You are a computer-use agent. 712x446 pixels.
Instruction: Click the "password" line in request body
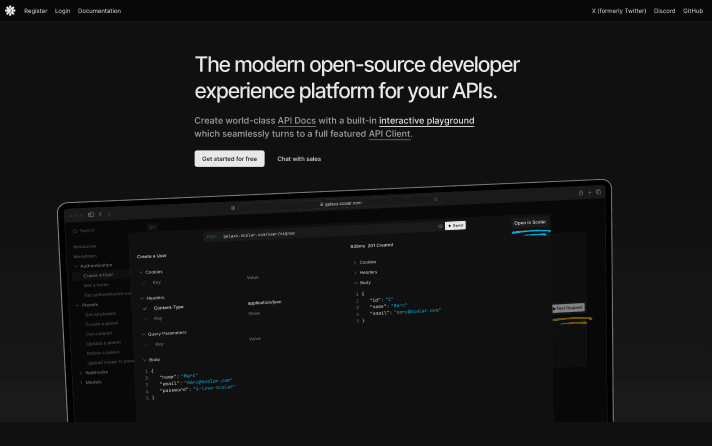coord(197,389)
